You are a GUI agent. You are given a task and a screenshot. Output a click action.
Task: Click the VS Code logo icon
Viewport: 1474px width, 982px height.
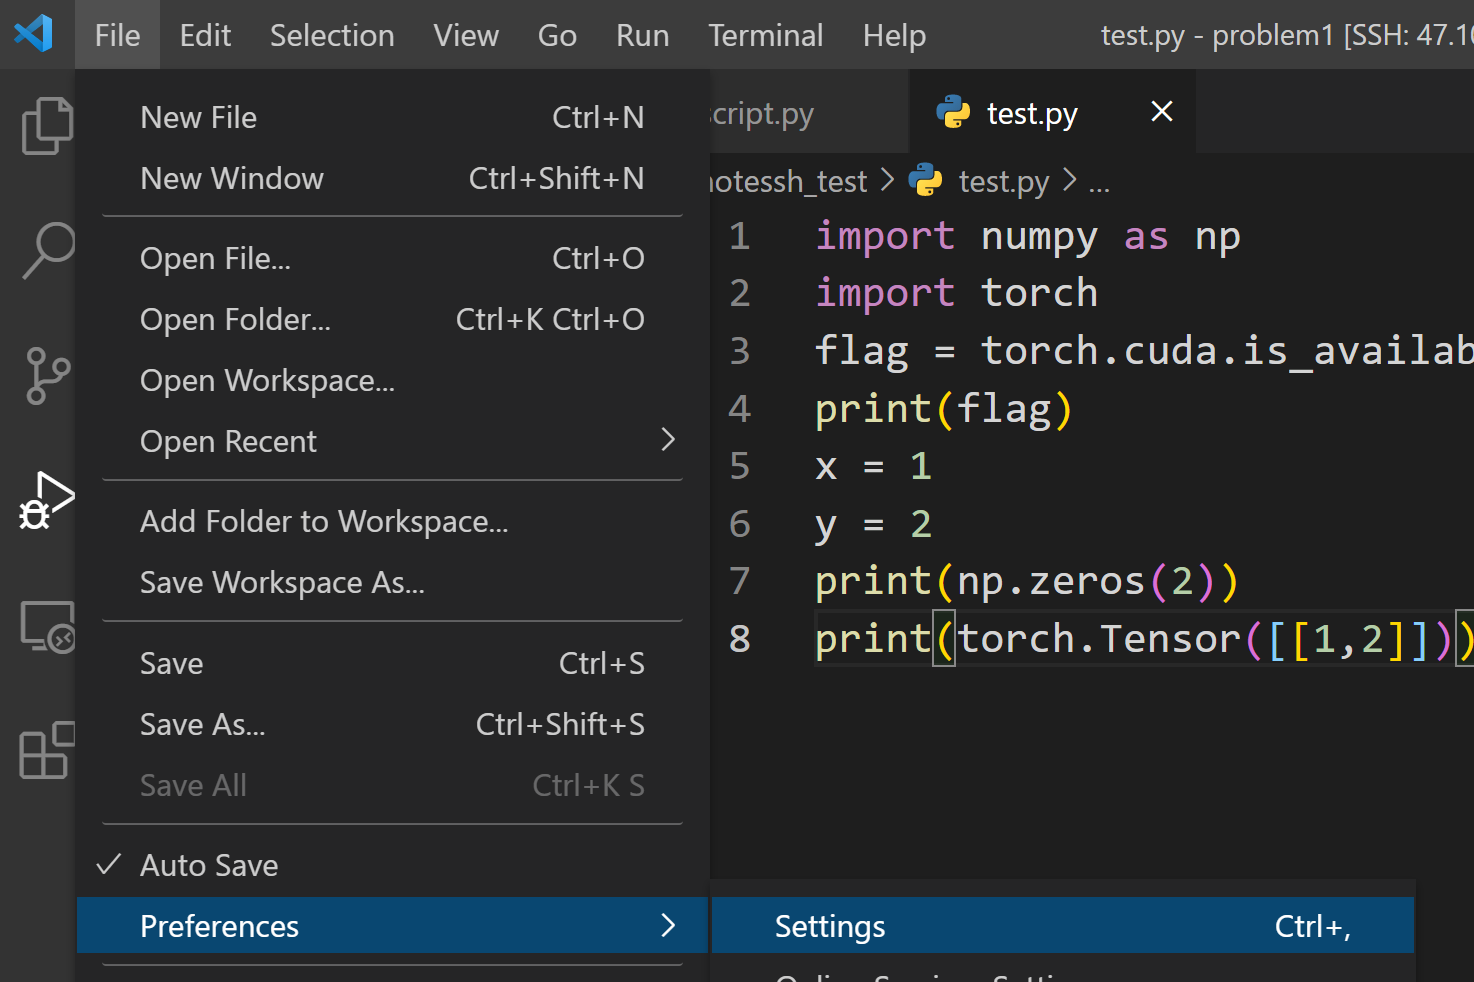pos(34,34)
